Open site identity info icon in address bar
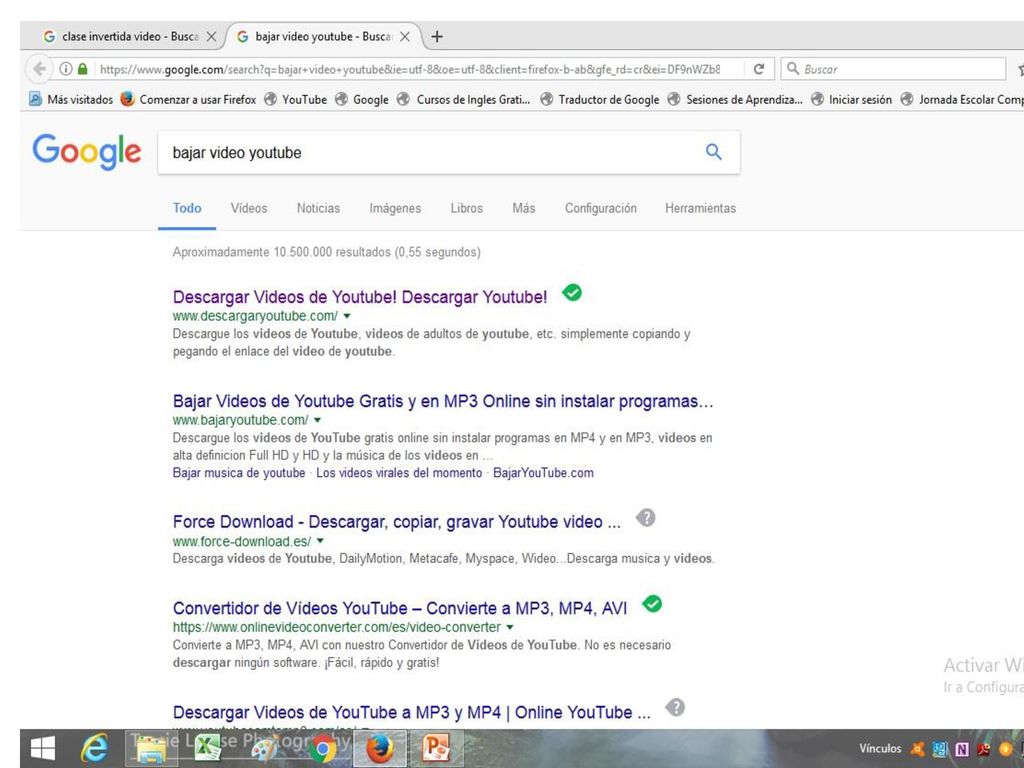Viewport: 1024px width, 768px height. coord(66,69)
